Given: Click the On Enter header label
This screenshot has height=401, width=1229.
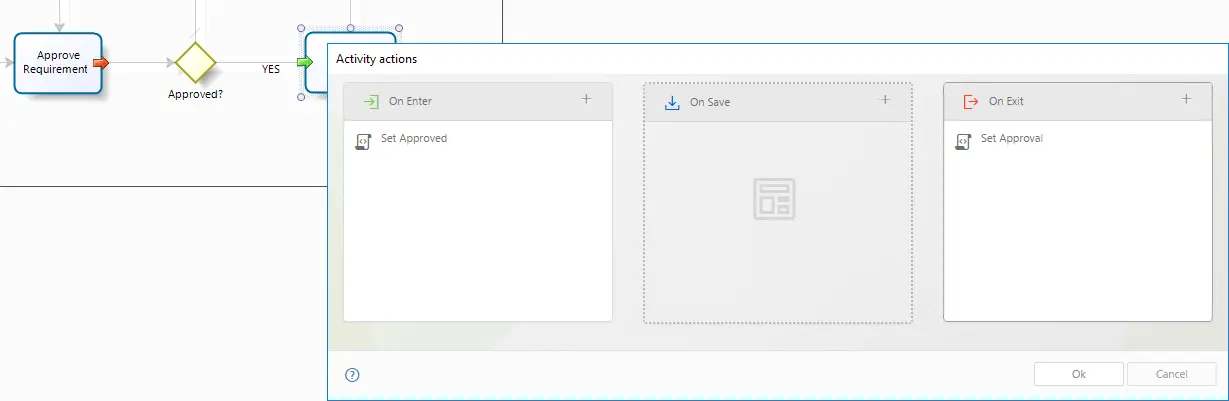Looking at the screenshot, I should [410, 101].
